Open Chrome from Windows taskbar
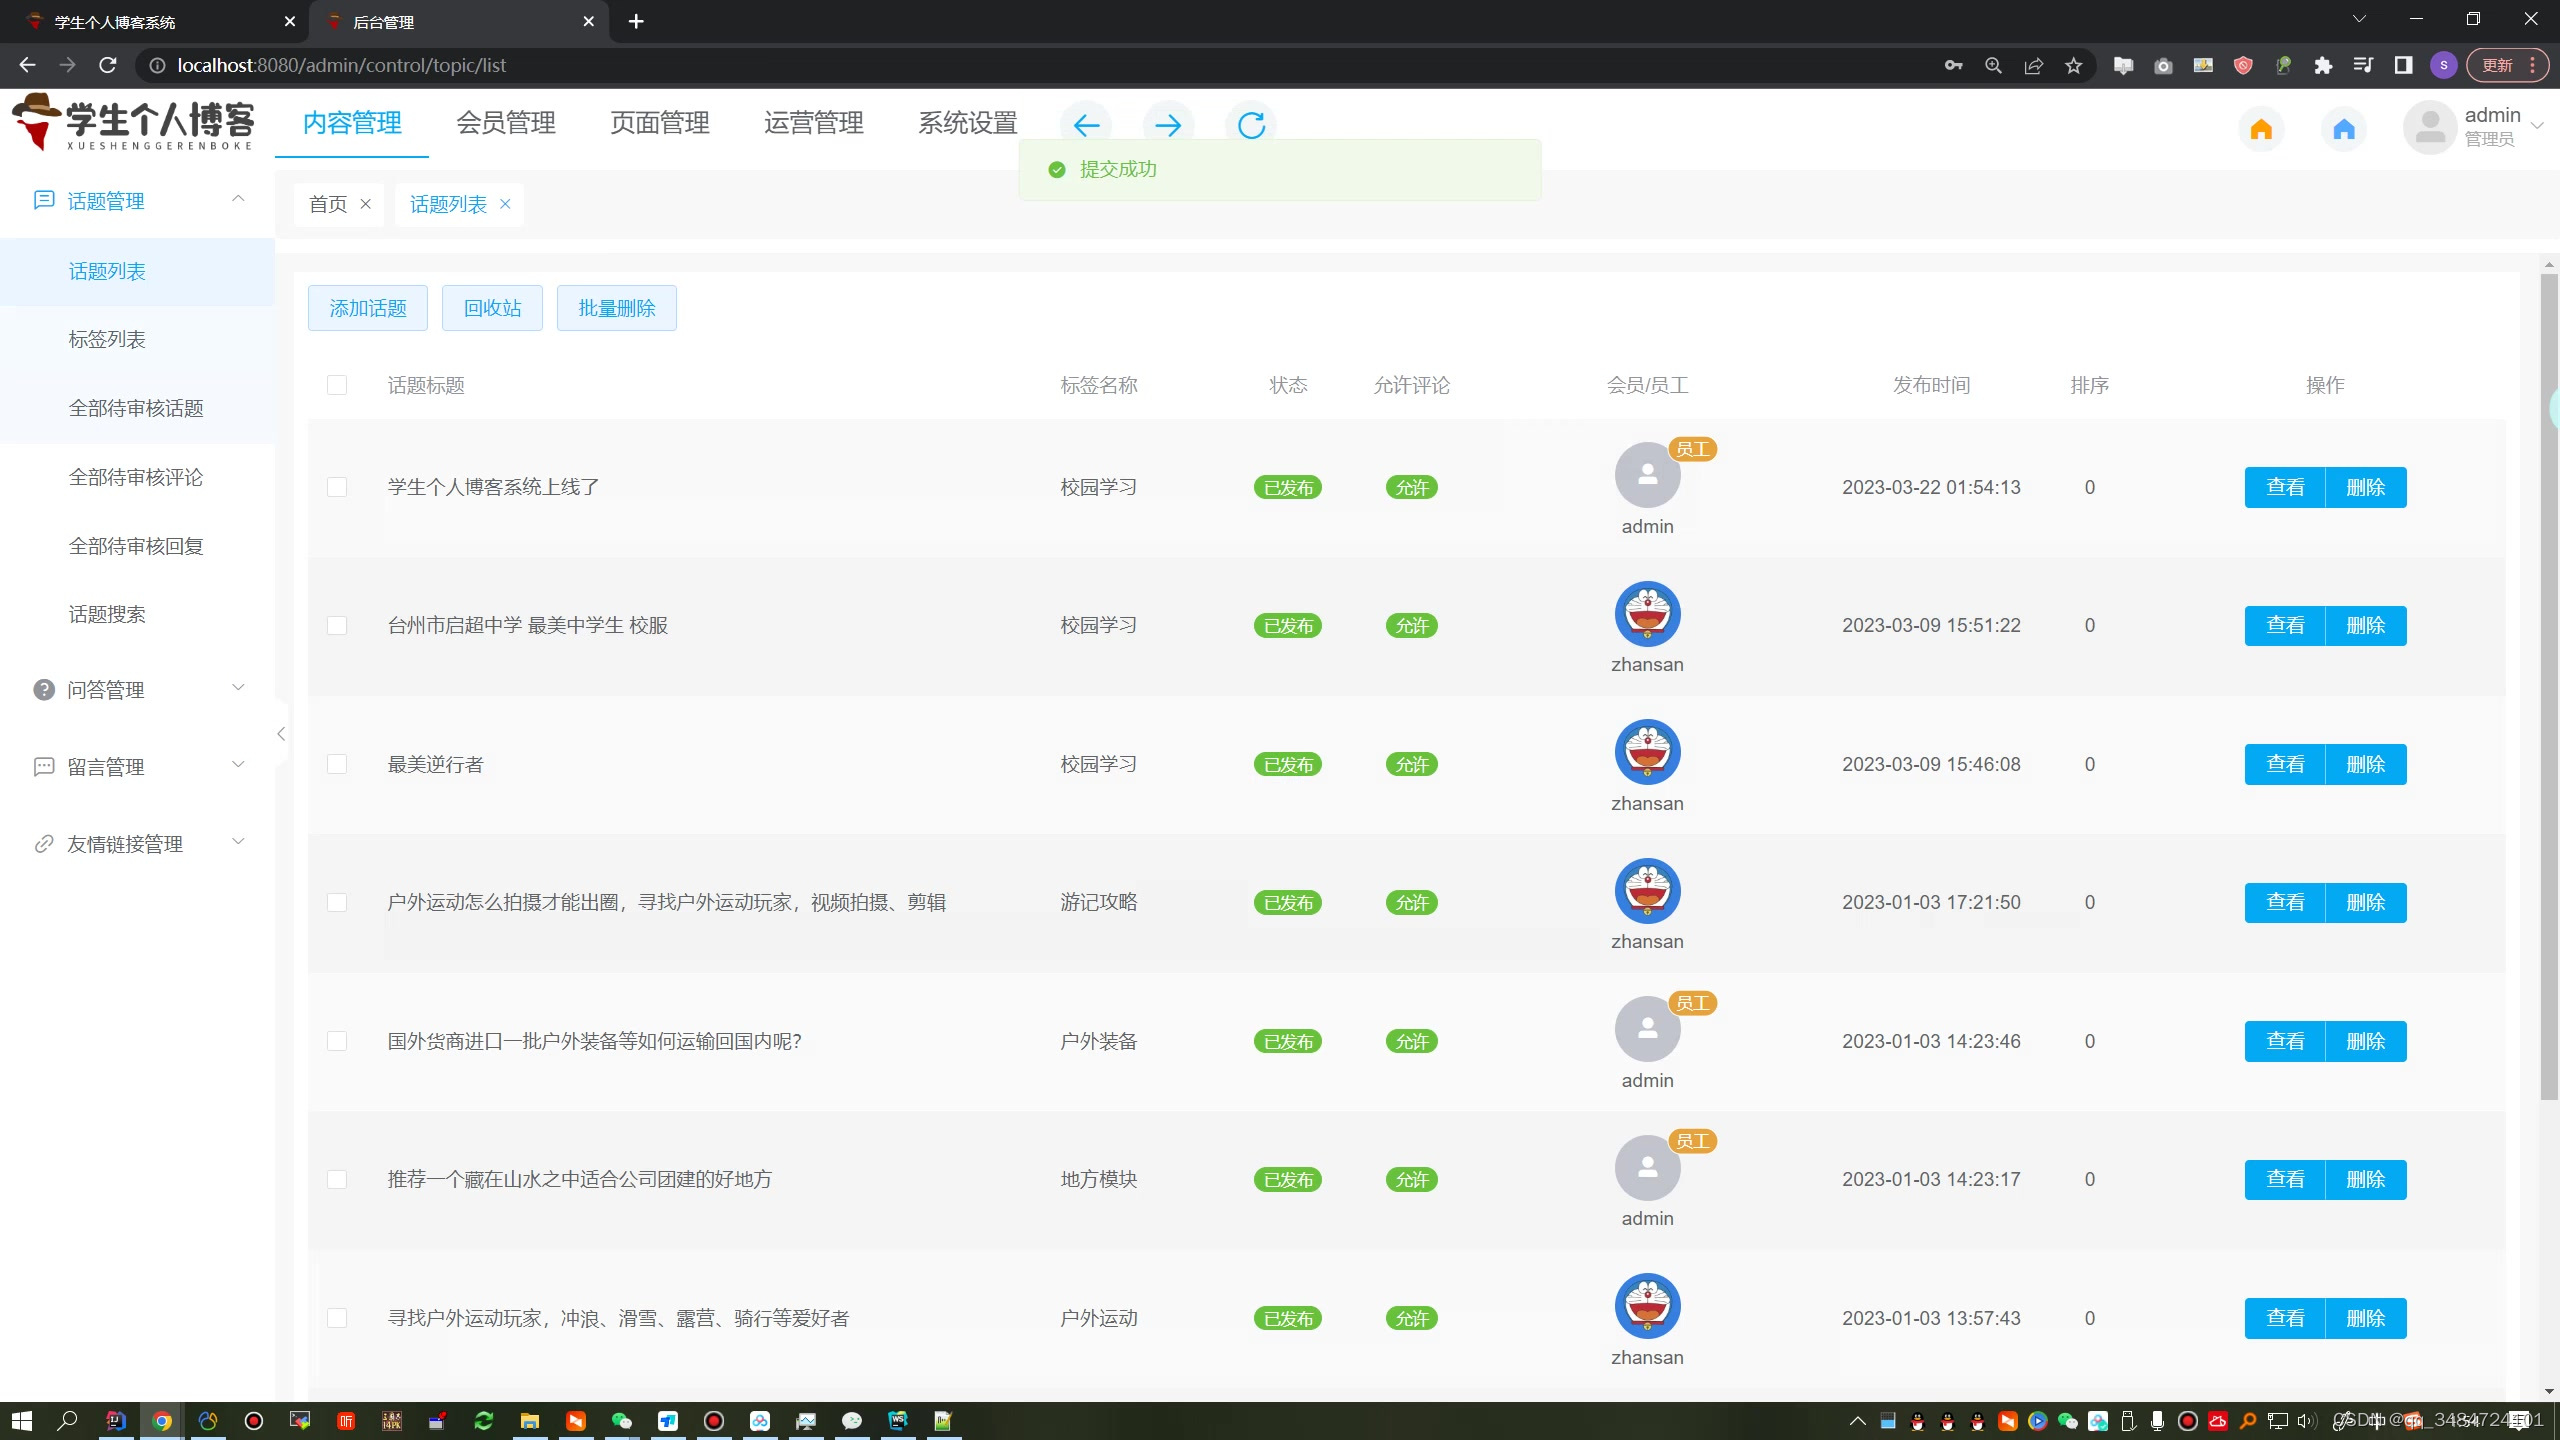Viewport: 2560px width, 1440px height. 162,1420
